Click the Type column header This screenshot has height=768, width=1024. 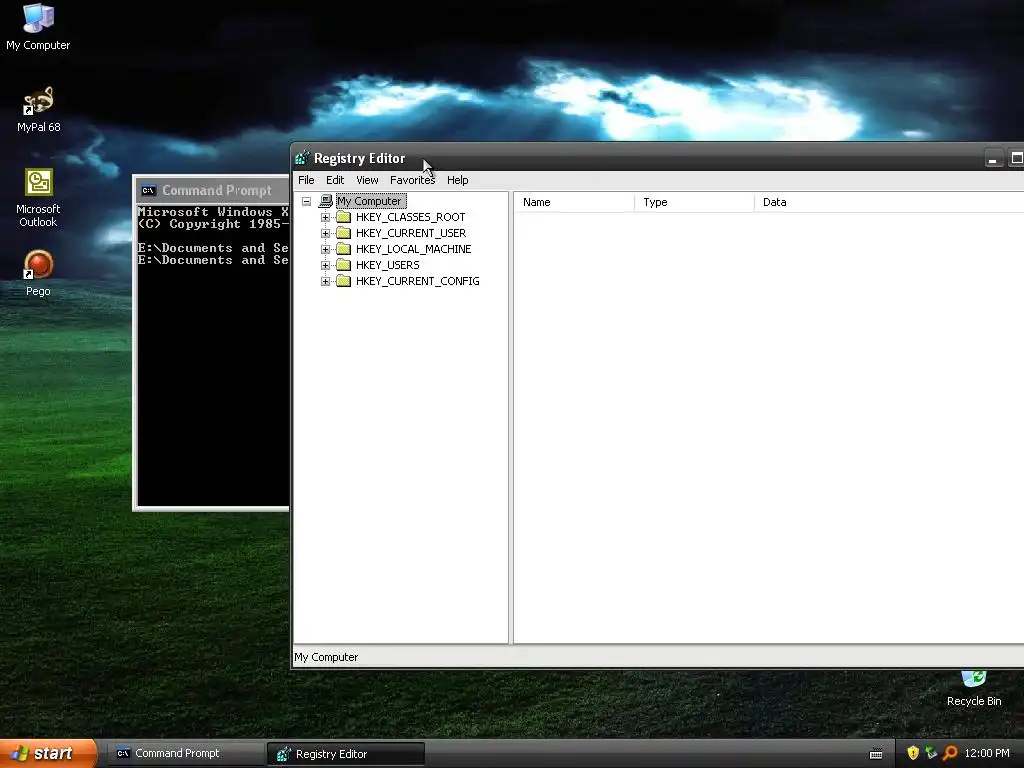click(x=694, y=202)
